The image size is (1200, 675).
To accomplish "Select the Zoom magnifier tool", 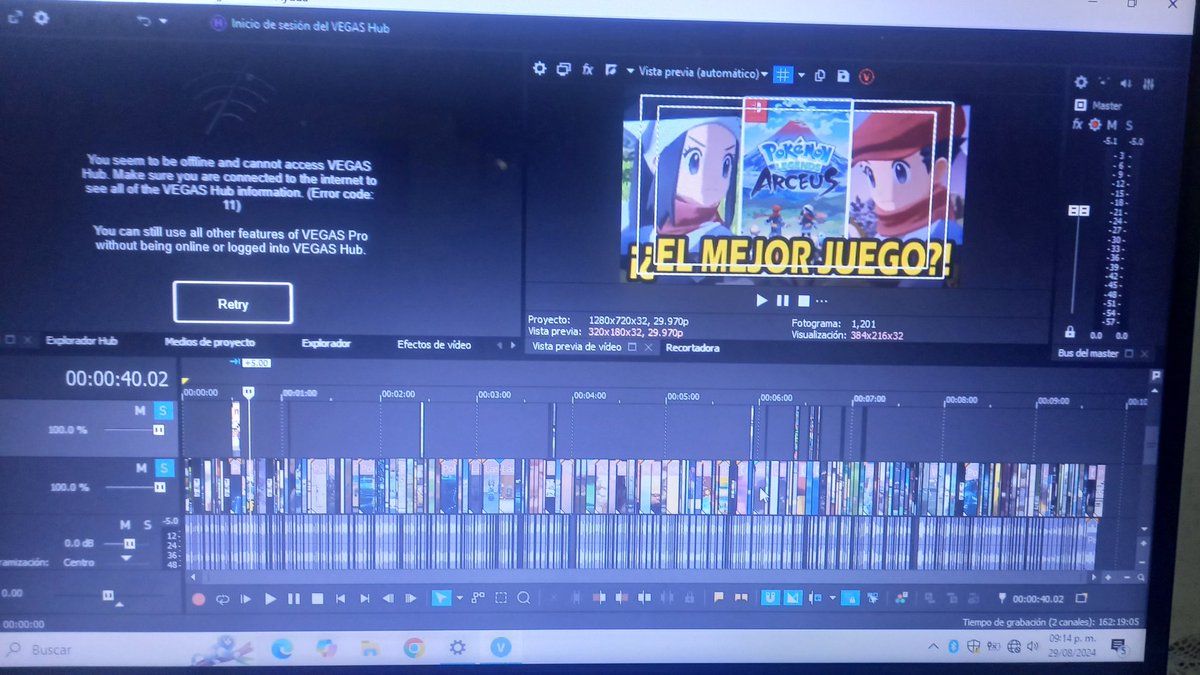I will [x=524, y=598].
